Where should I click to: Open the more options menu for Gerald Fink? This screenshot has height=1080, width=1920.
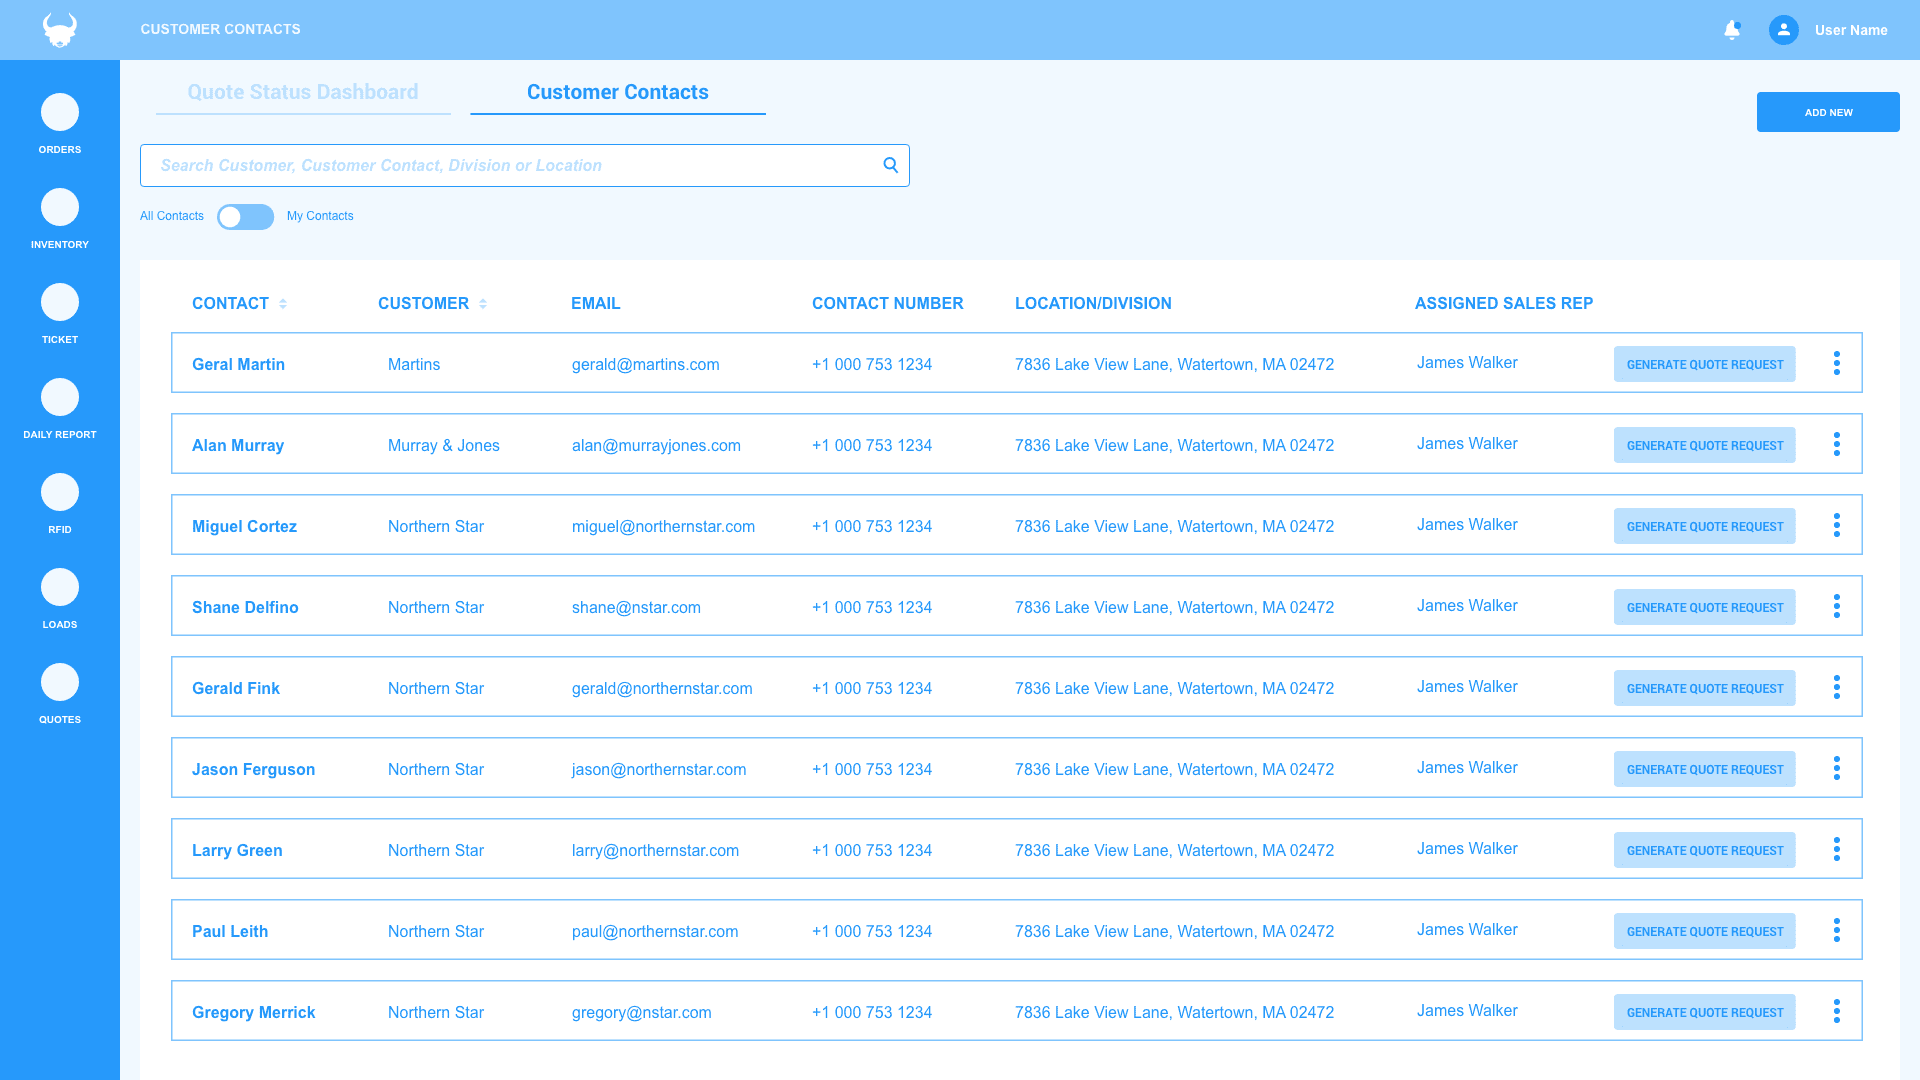(x=1837, y=687)
